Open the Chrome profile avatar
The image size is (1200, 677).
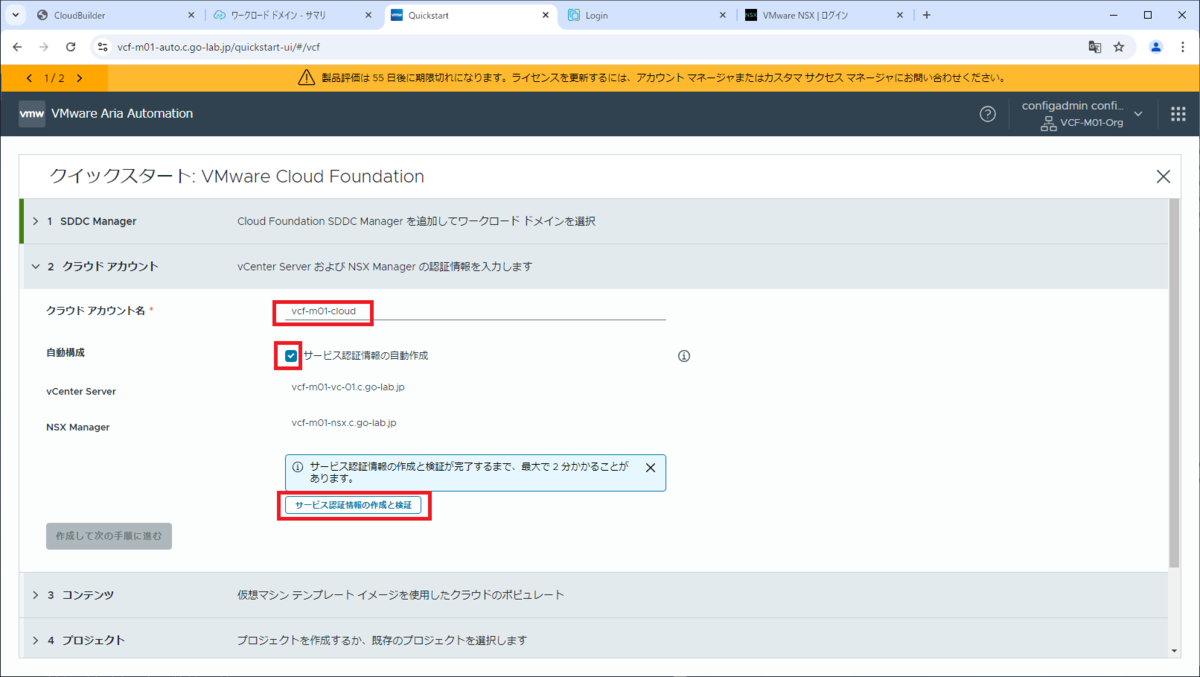tap(1156, 46)
